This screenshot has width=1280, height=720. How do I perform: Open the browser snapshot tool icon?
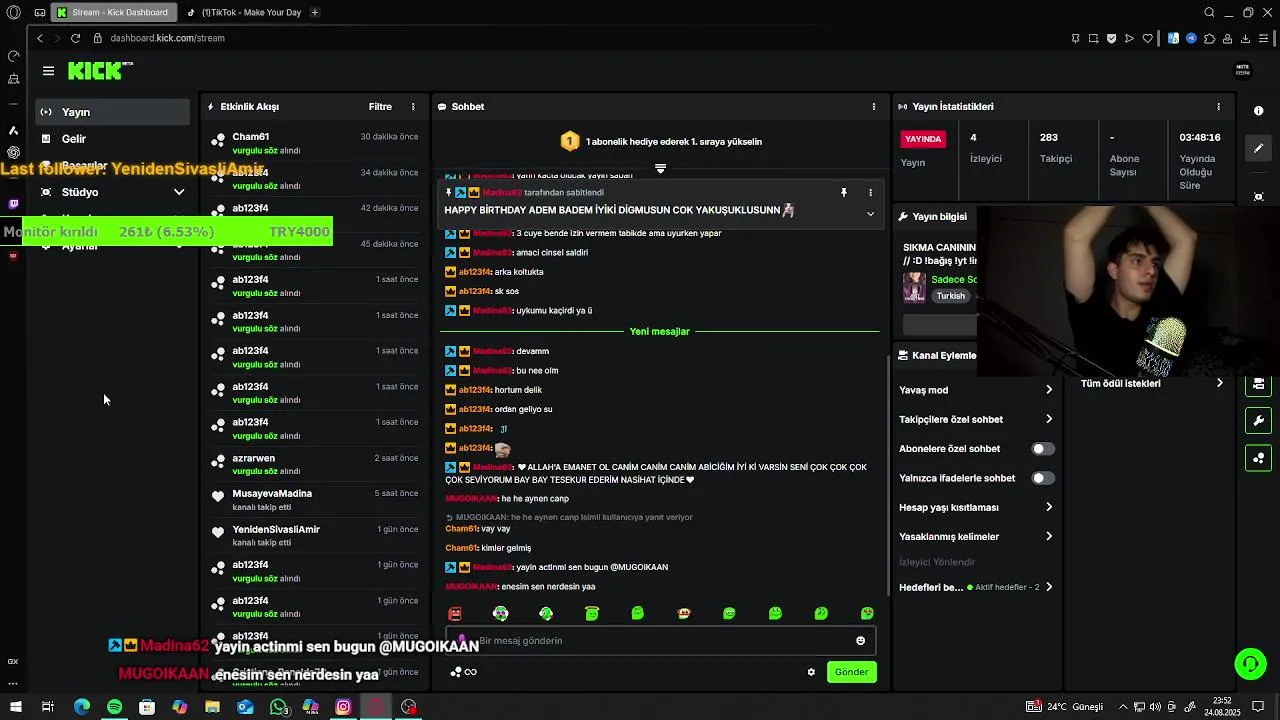point(1093,38)
